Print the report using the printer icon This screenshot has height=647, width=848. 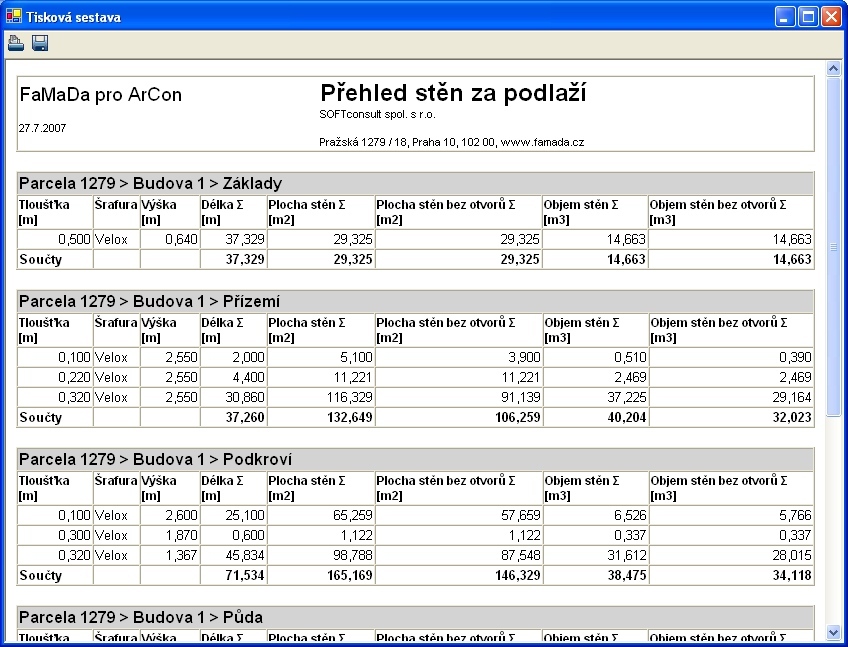(16, 43)
